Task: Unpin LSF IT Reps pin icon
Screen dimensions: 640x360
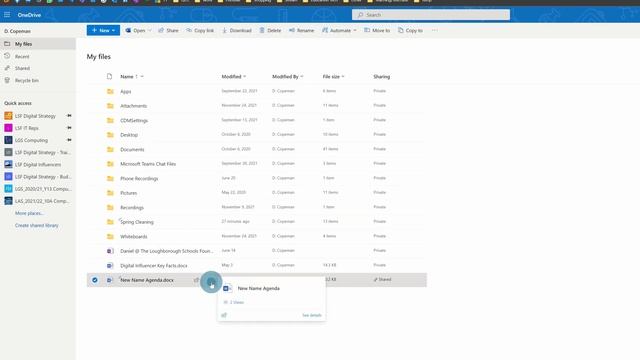Action: (69, 128)
